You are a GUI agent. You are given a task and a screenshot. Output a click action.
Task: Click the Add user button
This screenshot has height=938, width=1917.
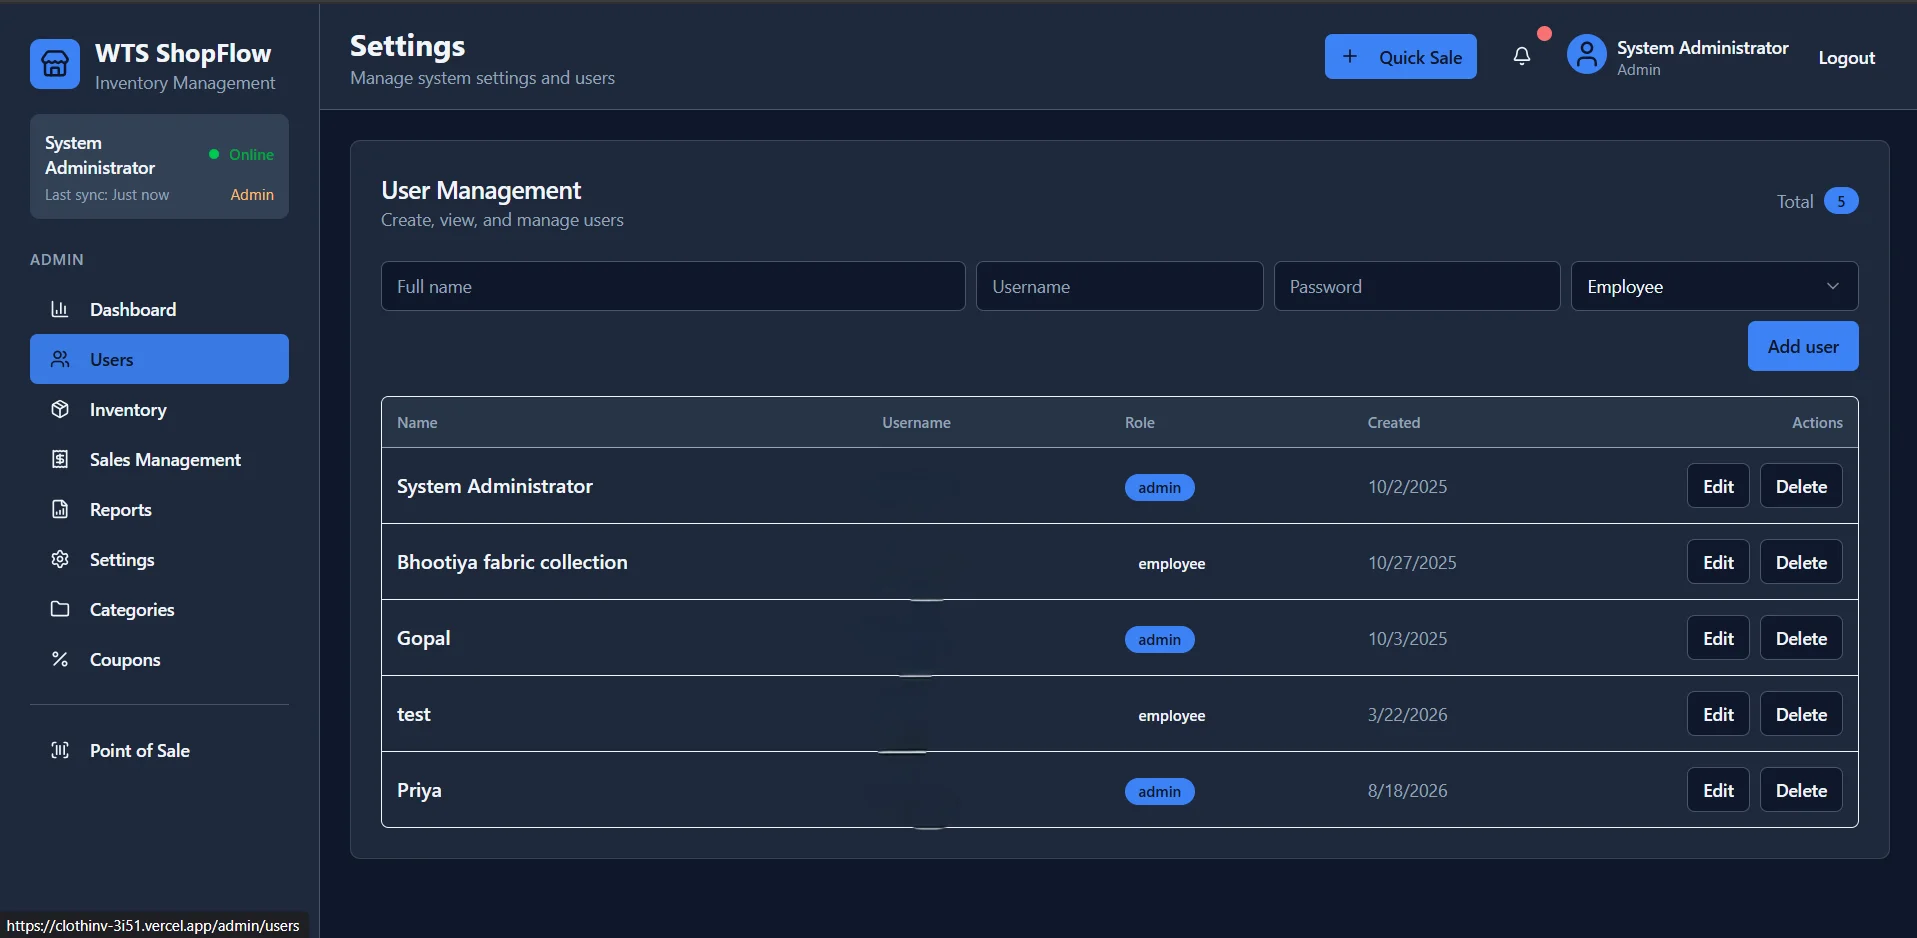point(1802,346)
